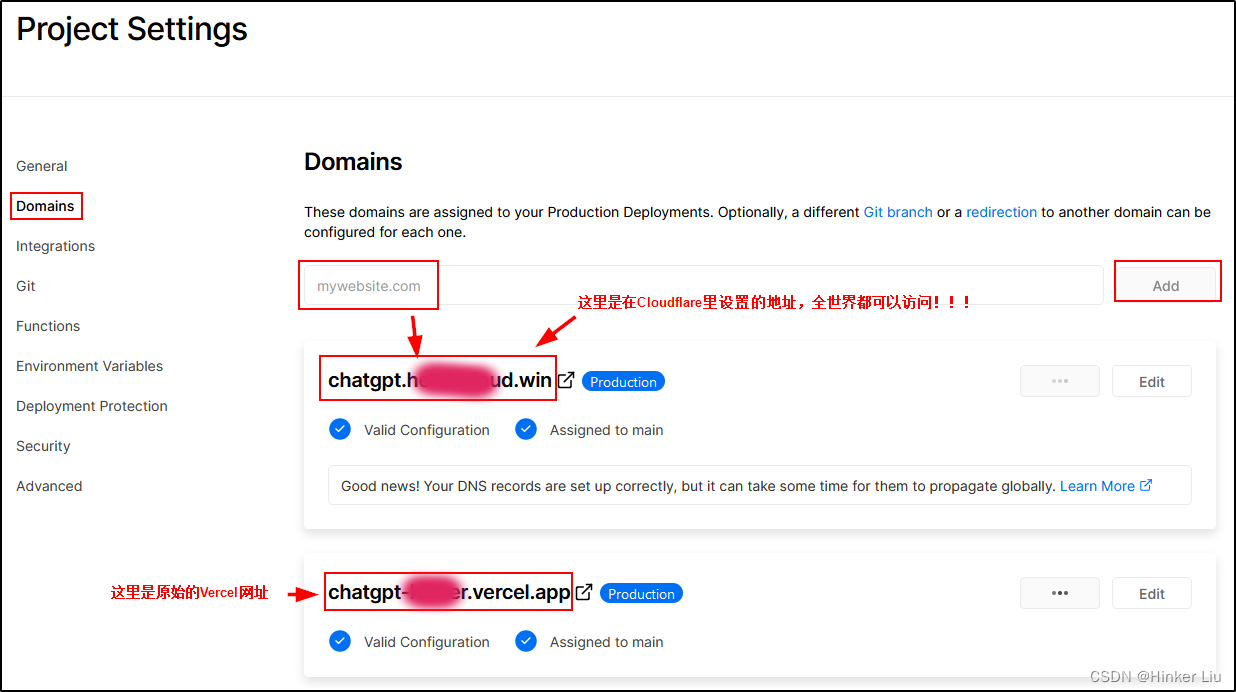The height and width of the screenshot is (692, 1236).
Task: Open Environment Variables section
Action: [89, 366]
